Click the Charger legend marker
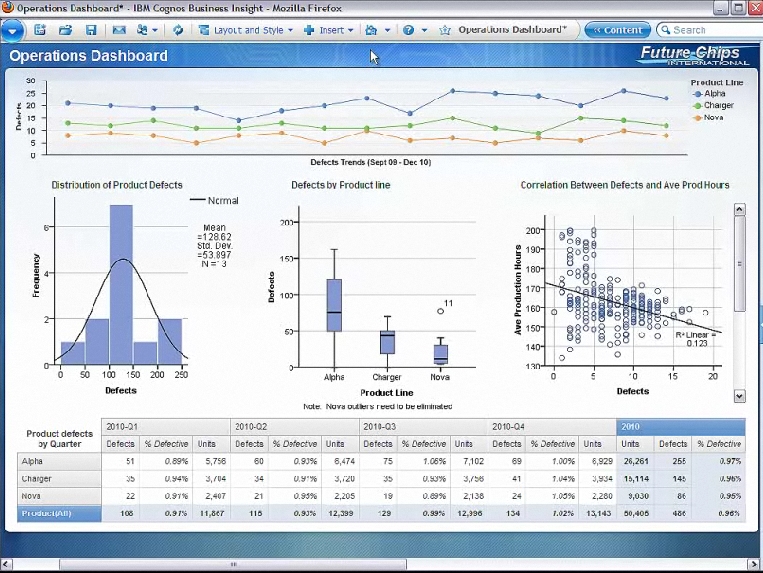Viewport: 763px width, 573px height. pyautogui.click(x=698, y=106)
